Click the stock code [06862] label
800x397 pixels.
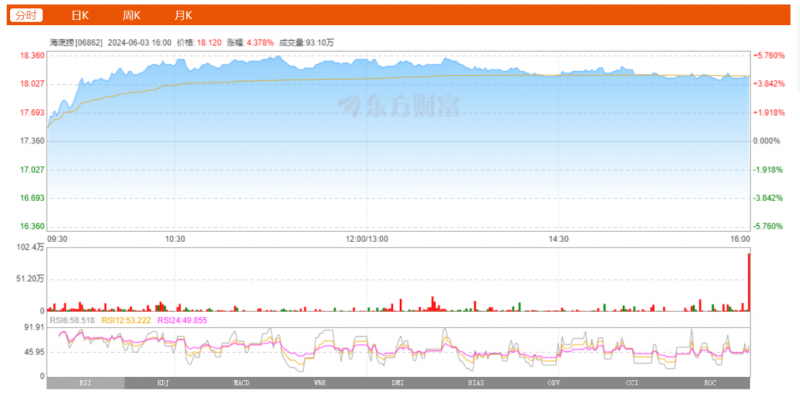(89, 43)
